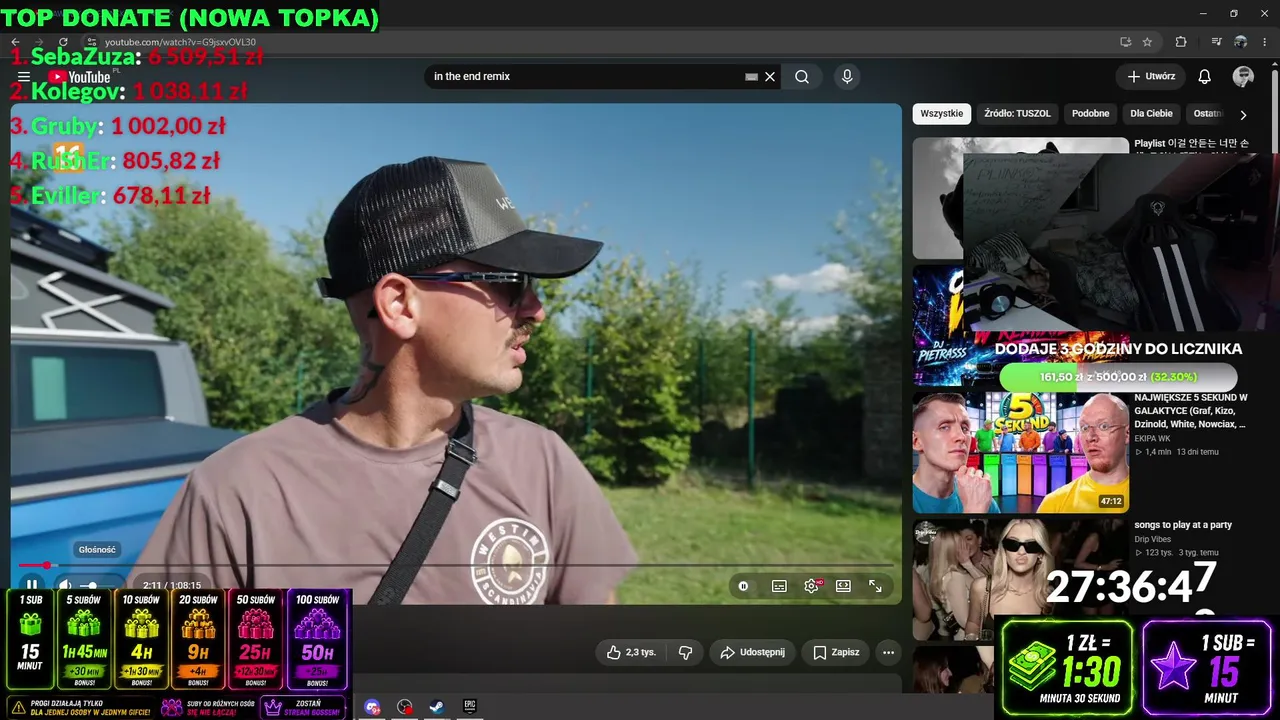Image resolution: width=1280 pixels, height=720 pixels.
Task: Start voice search with the microphone
Action: point(847,76)
